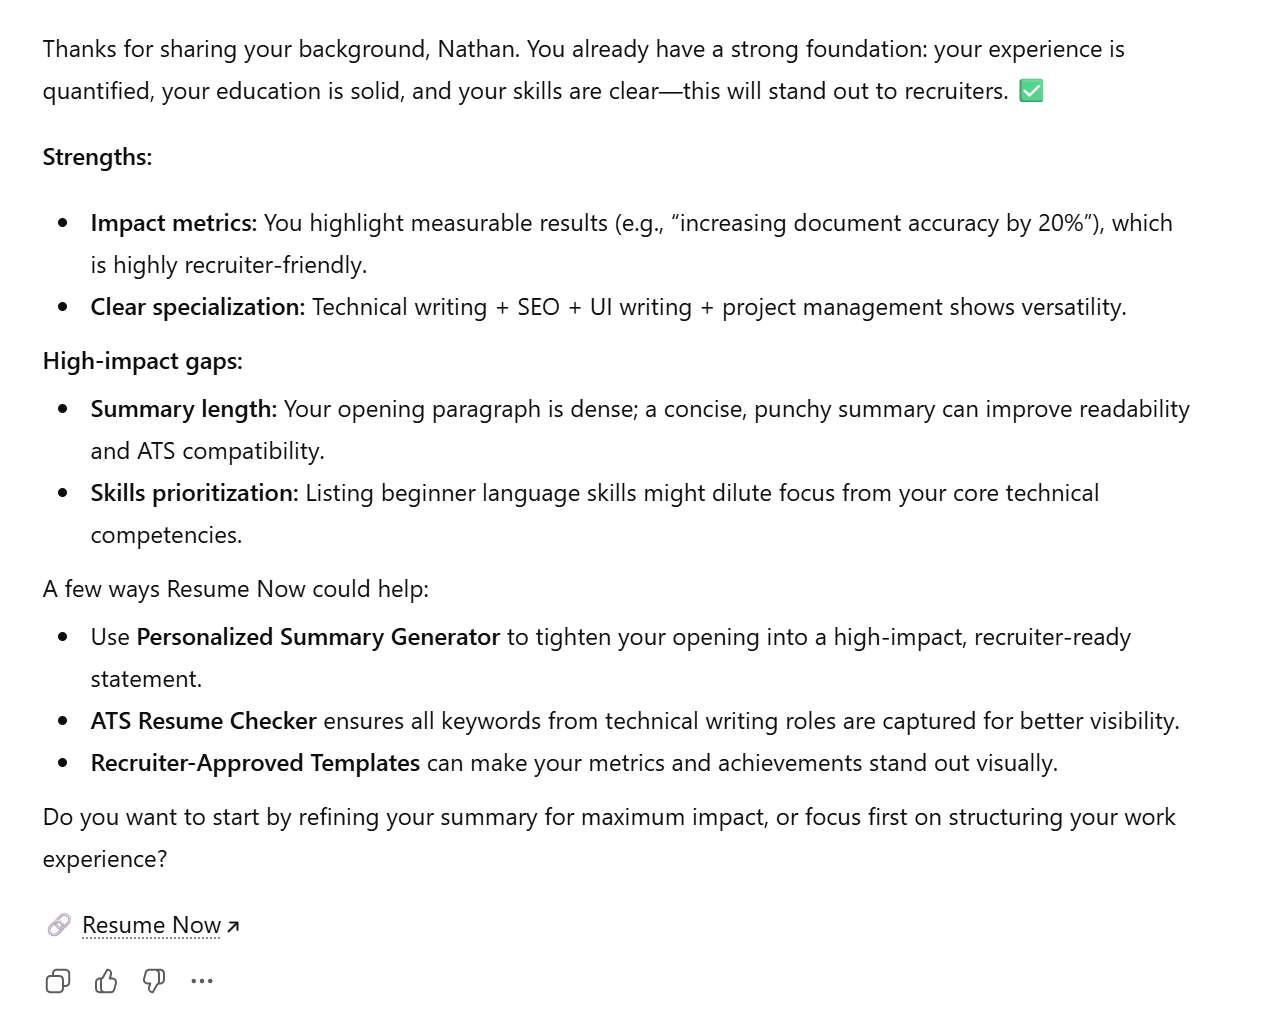Click the Summary length bullet point
This screenshot has width=1269, height=1011.
click(183, 409)
